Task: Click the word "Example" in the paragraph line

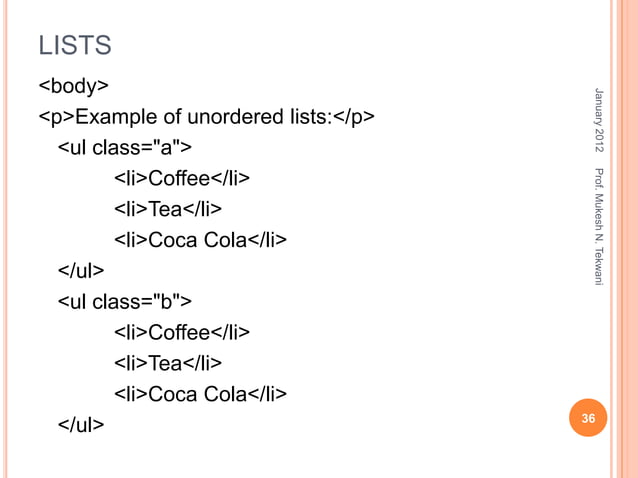Action: [112, 118]
